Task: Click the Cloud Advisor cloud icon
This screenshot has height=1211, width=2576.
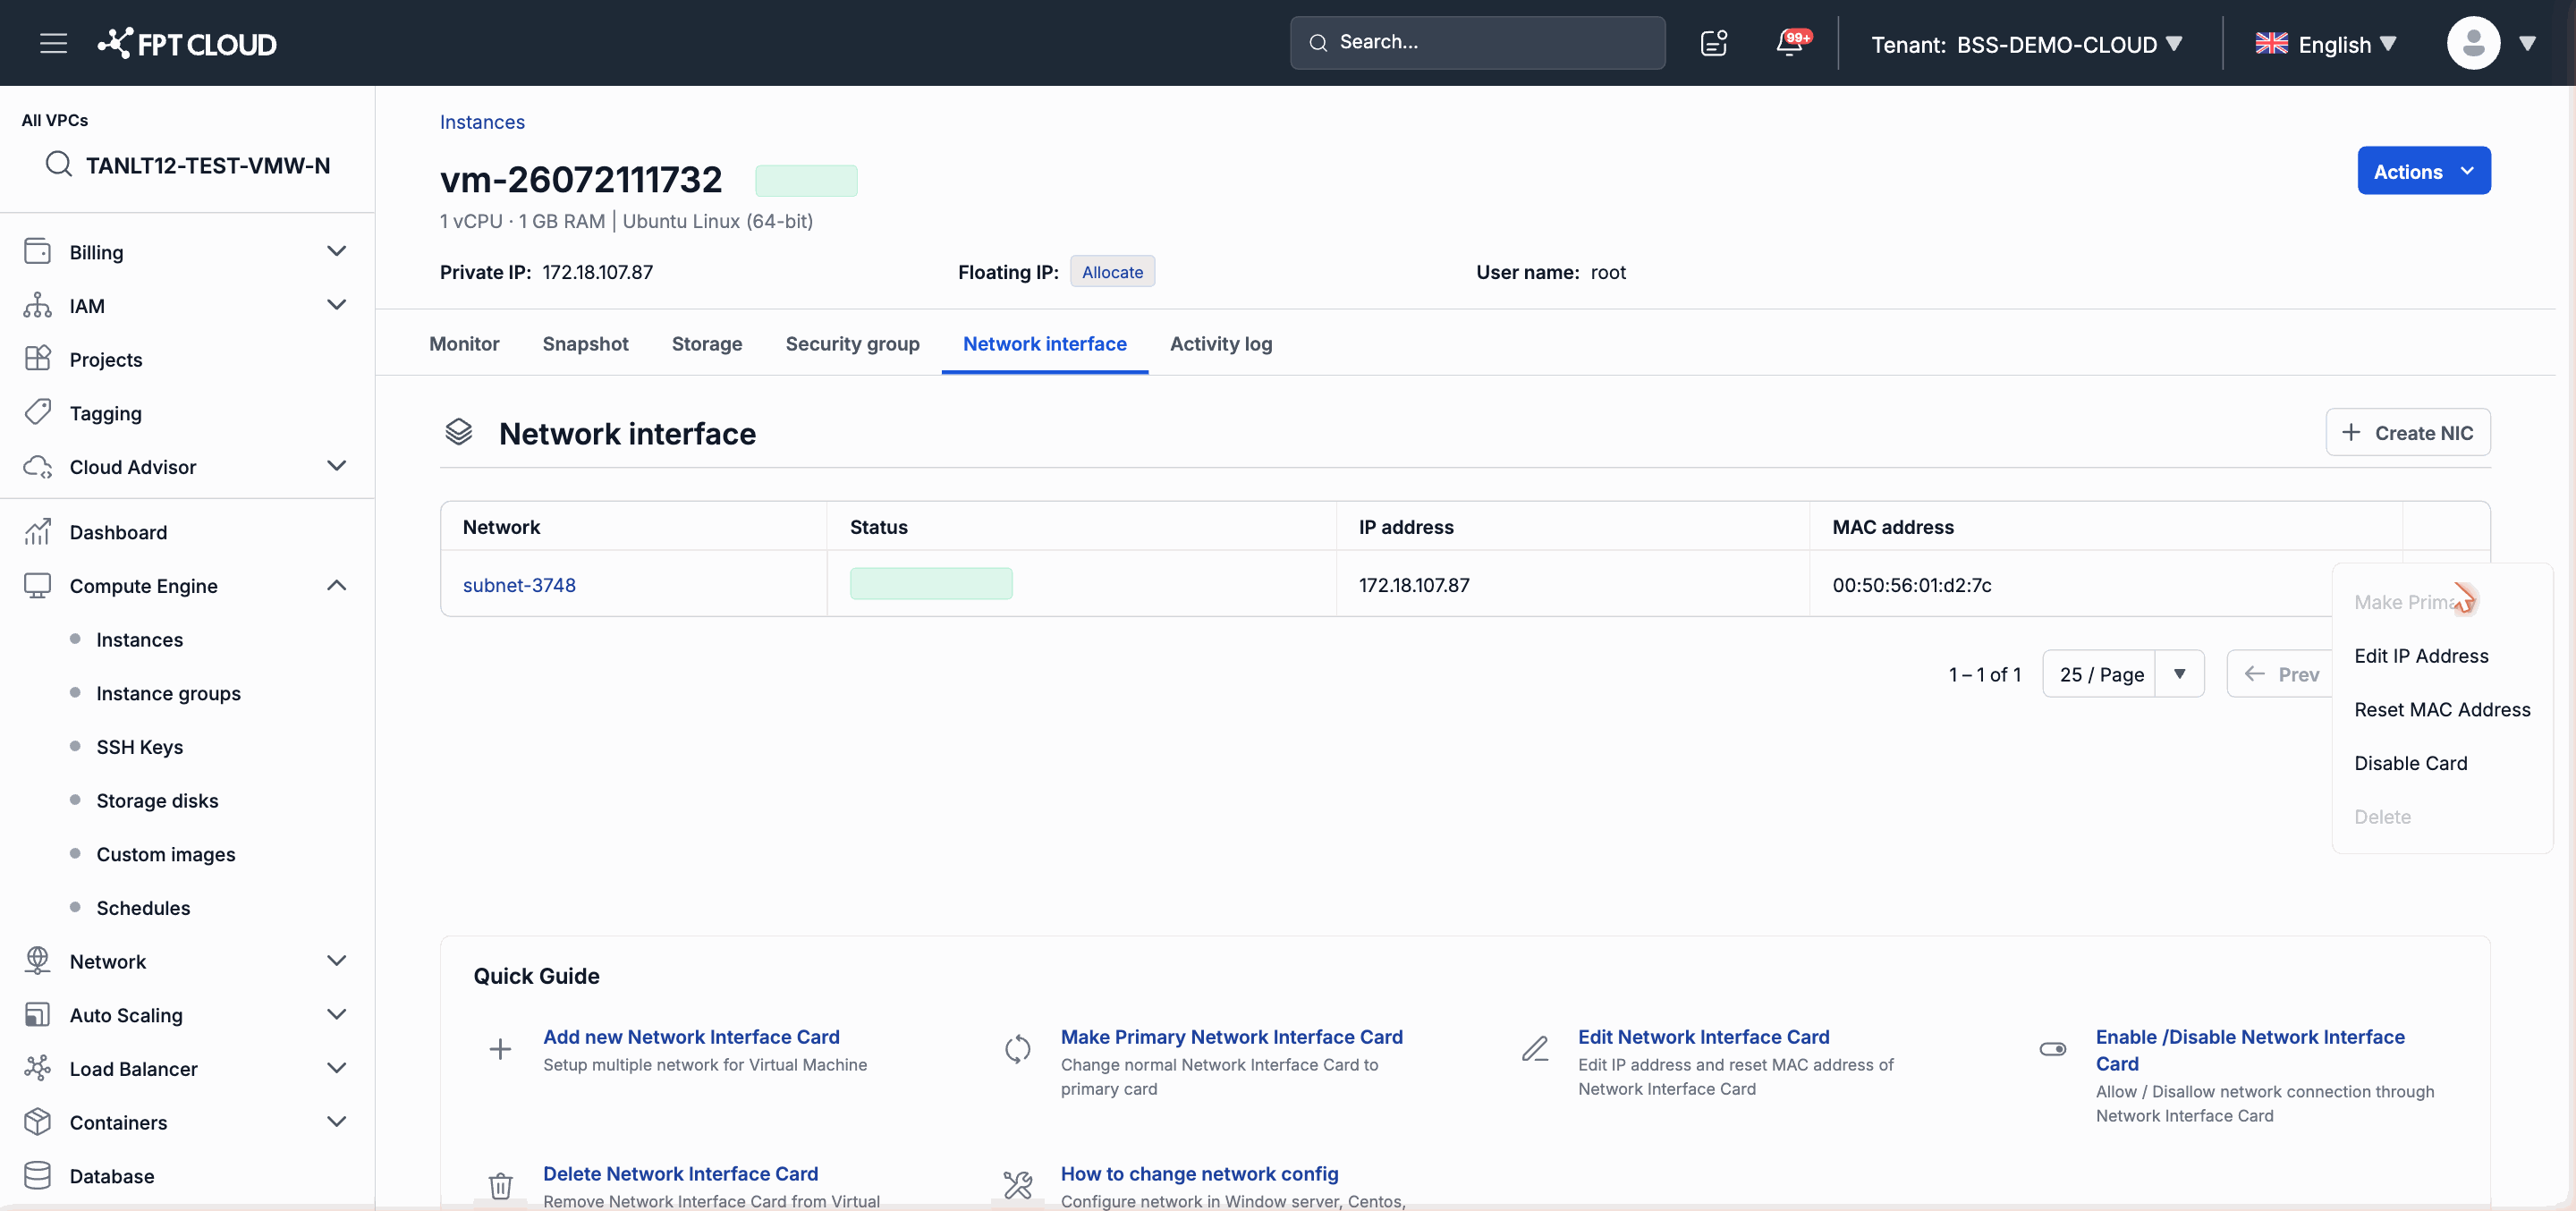Action: tap(37, 466)
